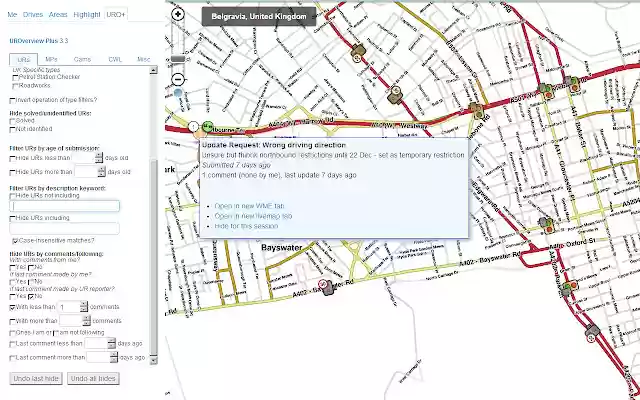Click the topmost brown update request marker on the map
The image size is (640, 400).
pyautogui.click(x=358, y=53)
